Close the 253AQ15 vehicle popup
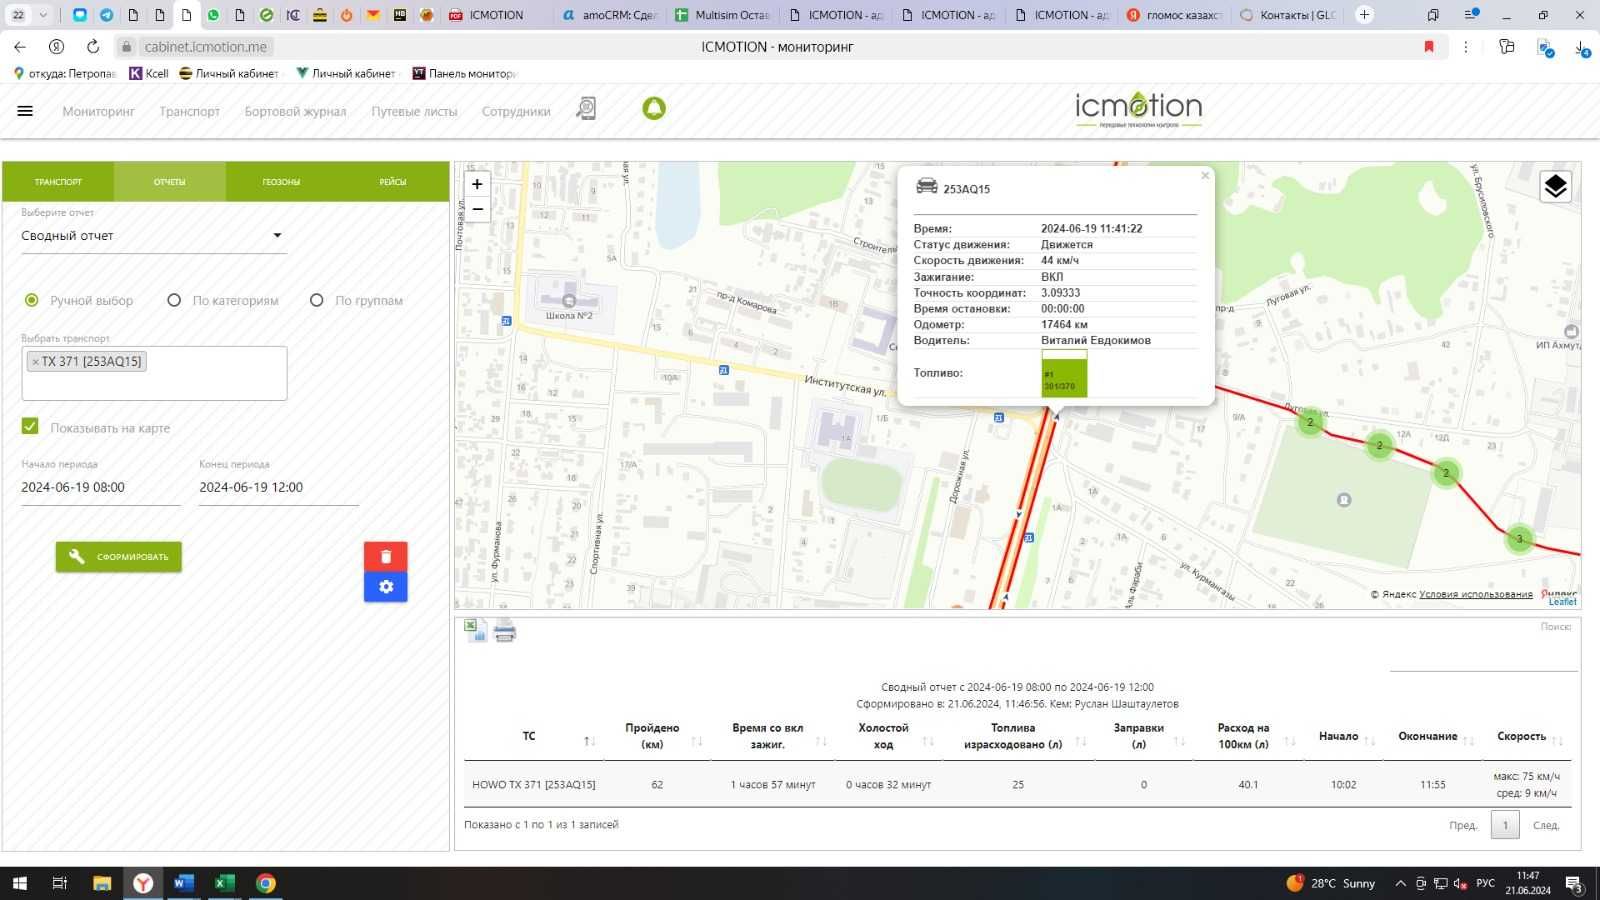The height and width of the screenshot is (900, 1600). (1205, 176)
